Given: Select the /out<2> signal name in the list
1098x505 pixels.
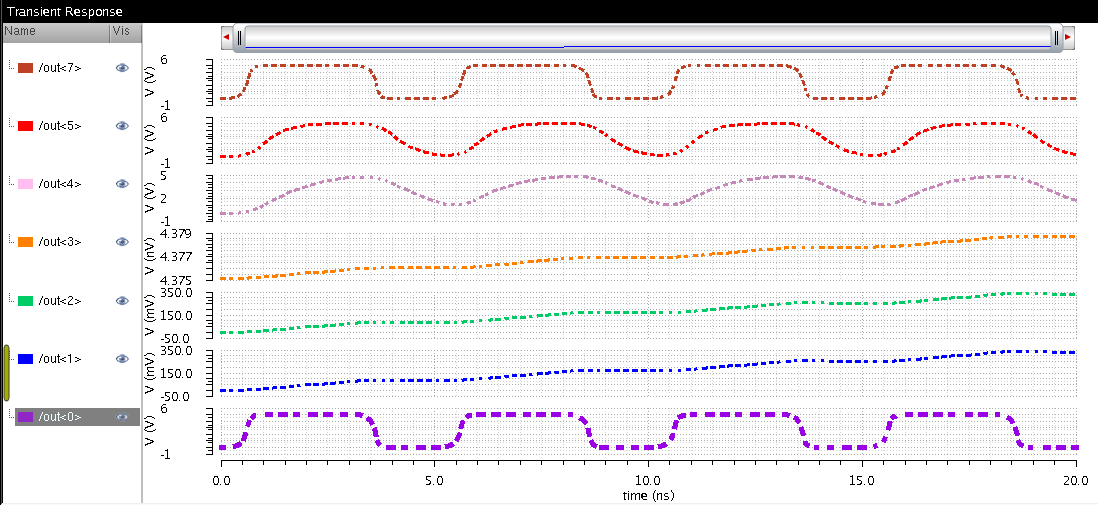Looking at the screenshot, I should tap(59, 300).
